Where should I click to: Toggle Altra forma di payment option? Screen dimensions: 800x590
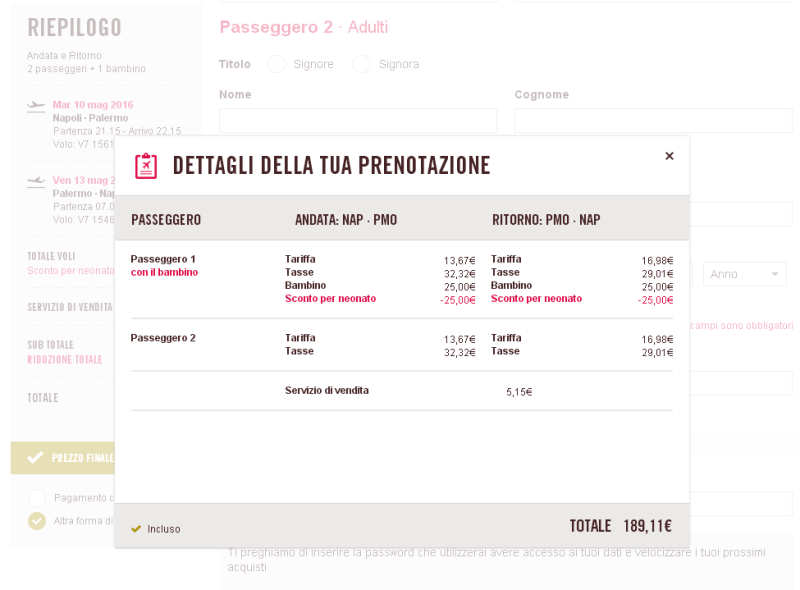click(37, 521)
